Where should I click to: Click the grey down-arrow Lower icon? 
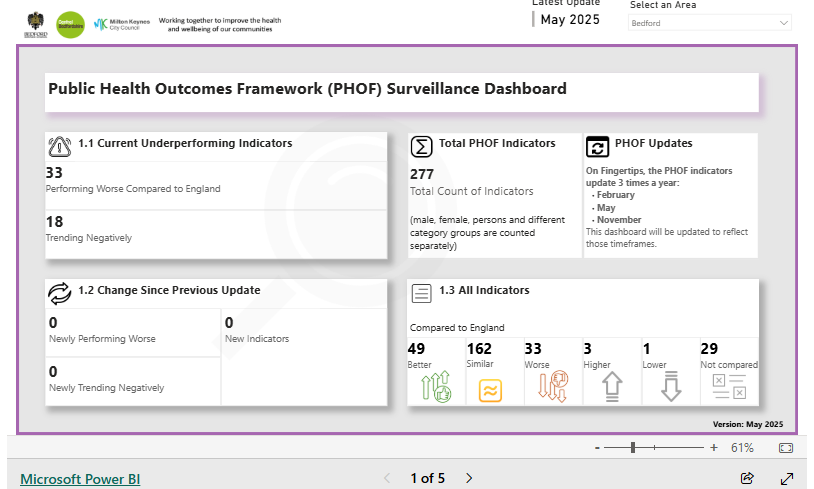pos(671,387)
